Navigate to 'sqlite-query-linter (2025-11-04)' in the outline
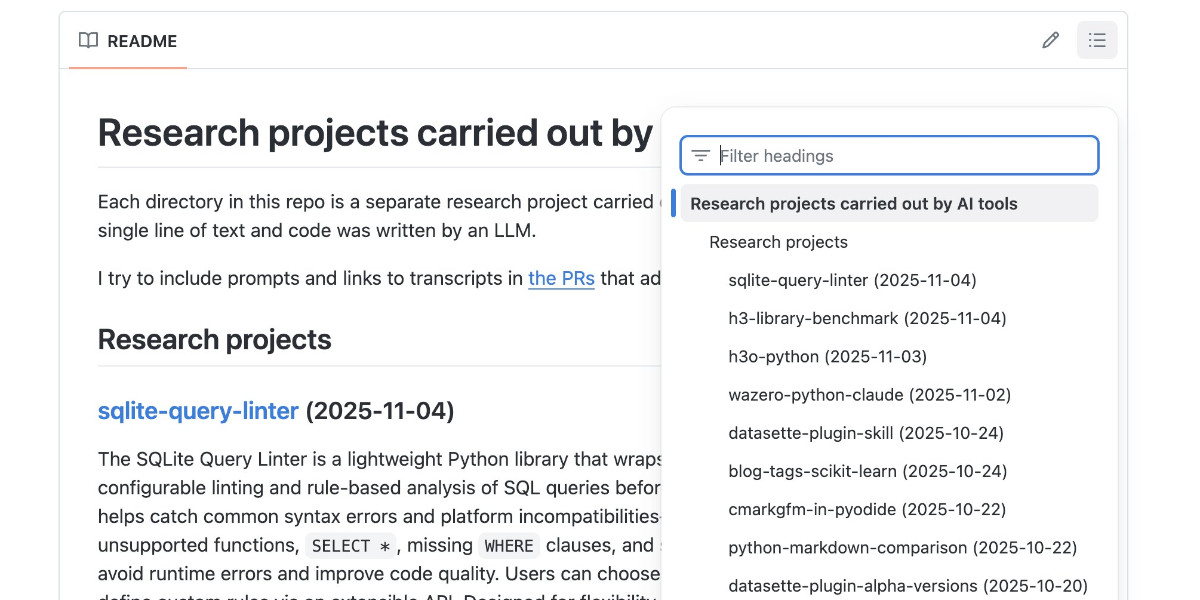This screenshot has width=1200, height=600. pos(852,280)
